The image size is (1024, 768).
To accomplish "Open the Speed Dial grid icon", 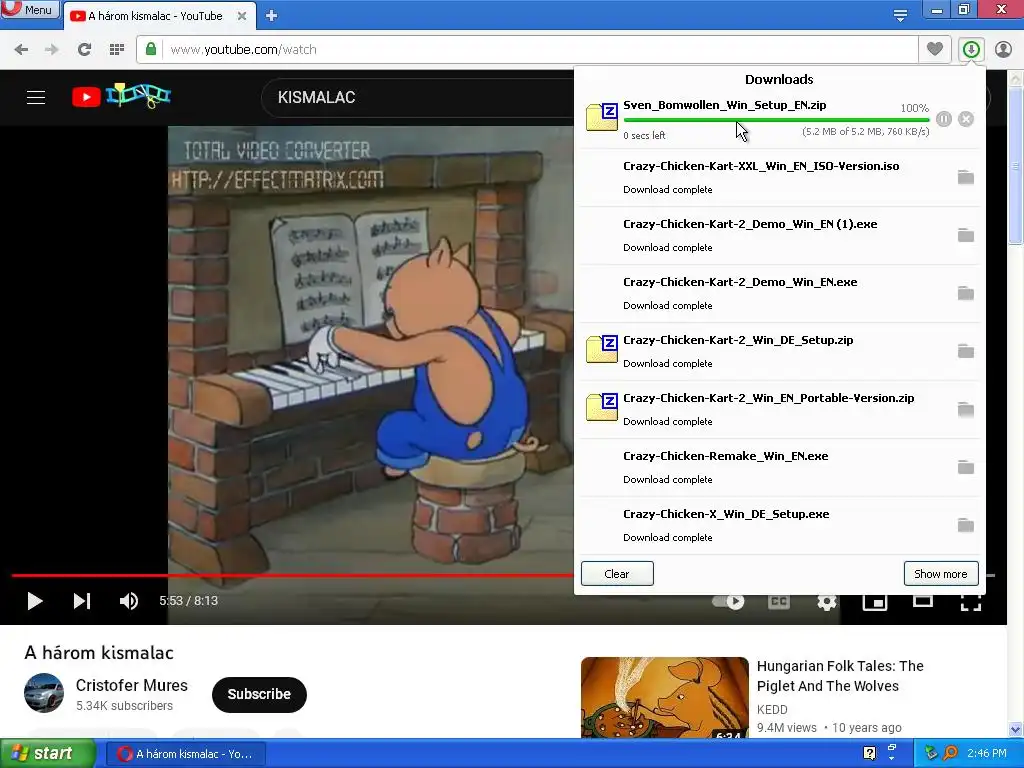I will [117, 50].
